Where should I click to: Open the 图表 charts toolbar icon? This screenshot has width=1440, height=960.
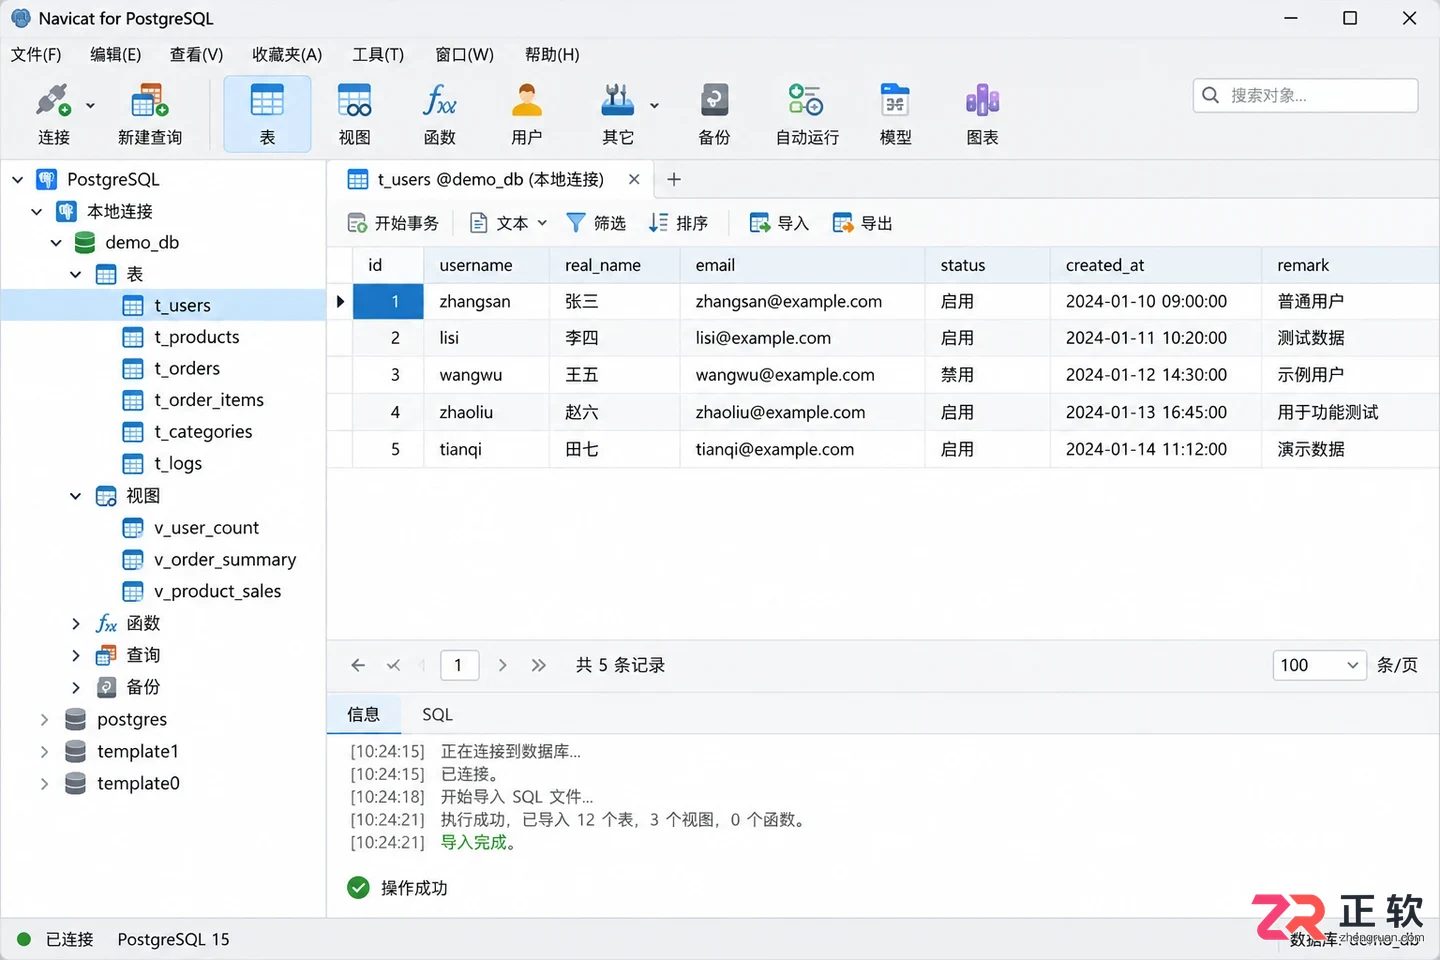982,114
